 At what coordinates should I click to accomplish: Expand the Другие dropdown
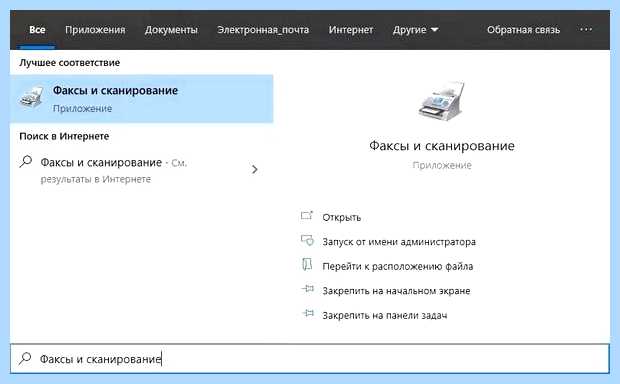(415, 30)
